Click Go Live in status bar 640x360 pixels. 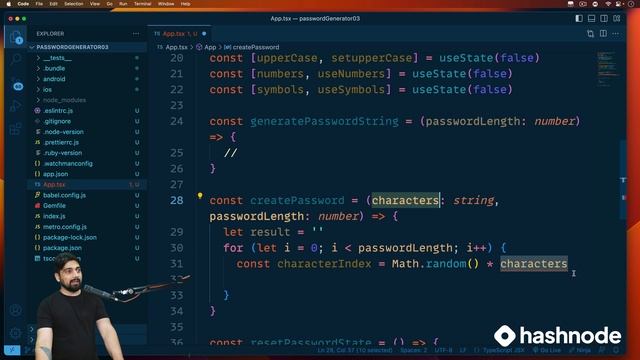(x=547, y=350)
